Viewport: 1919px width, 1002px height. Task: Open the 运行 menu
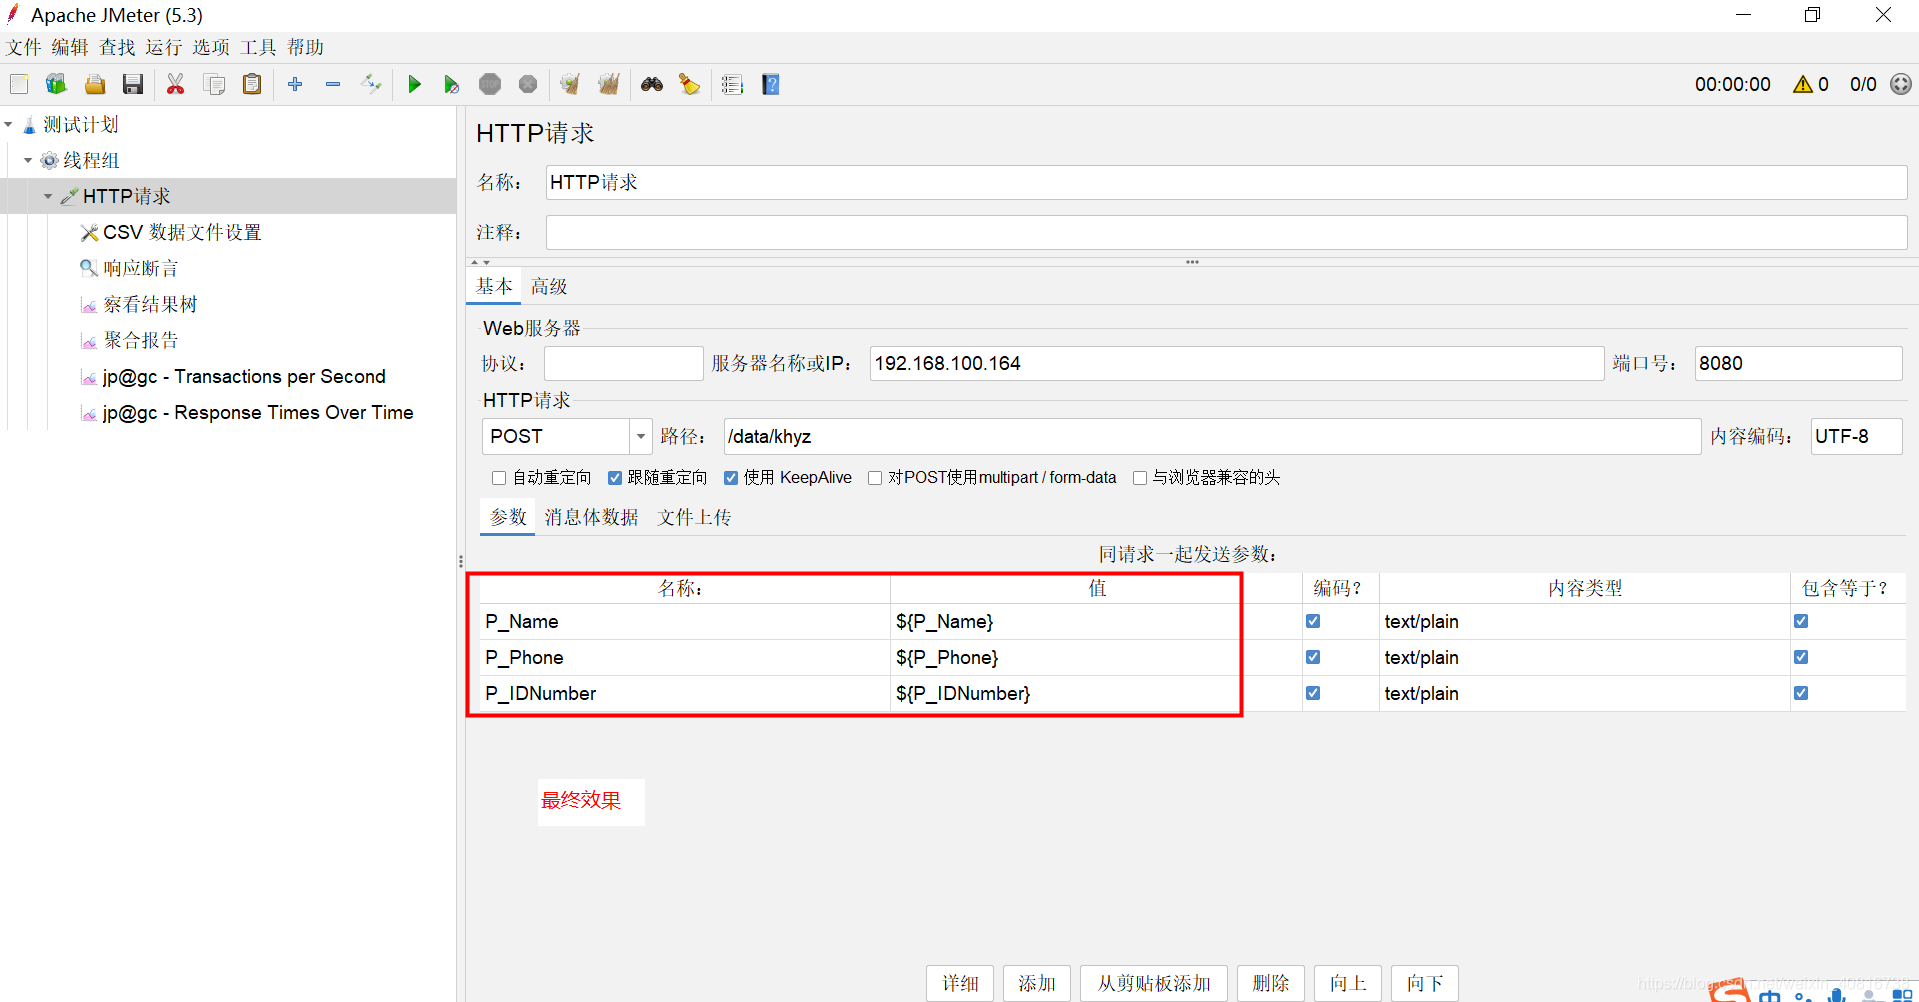click(164, 48)
